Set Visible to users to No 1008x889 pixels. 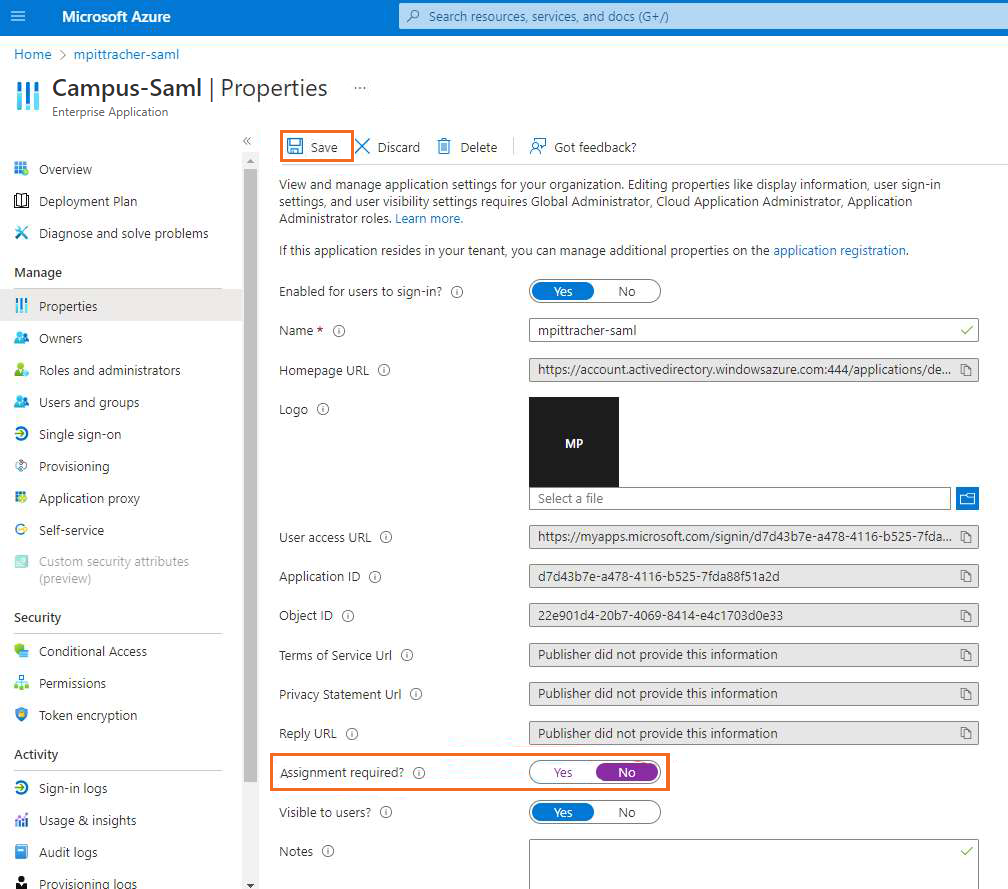click(x=627, y=813)
